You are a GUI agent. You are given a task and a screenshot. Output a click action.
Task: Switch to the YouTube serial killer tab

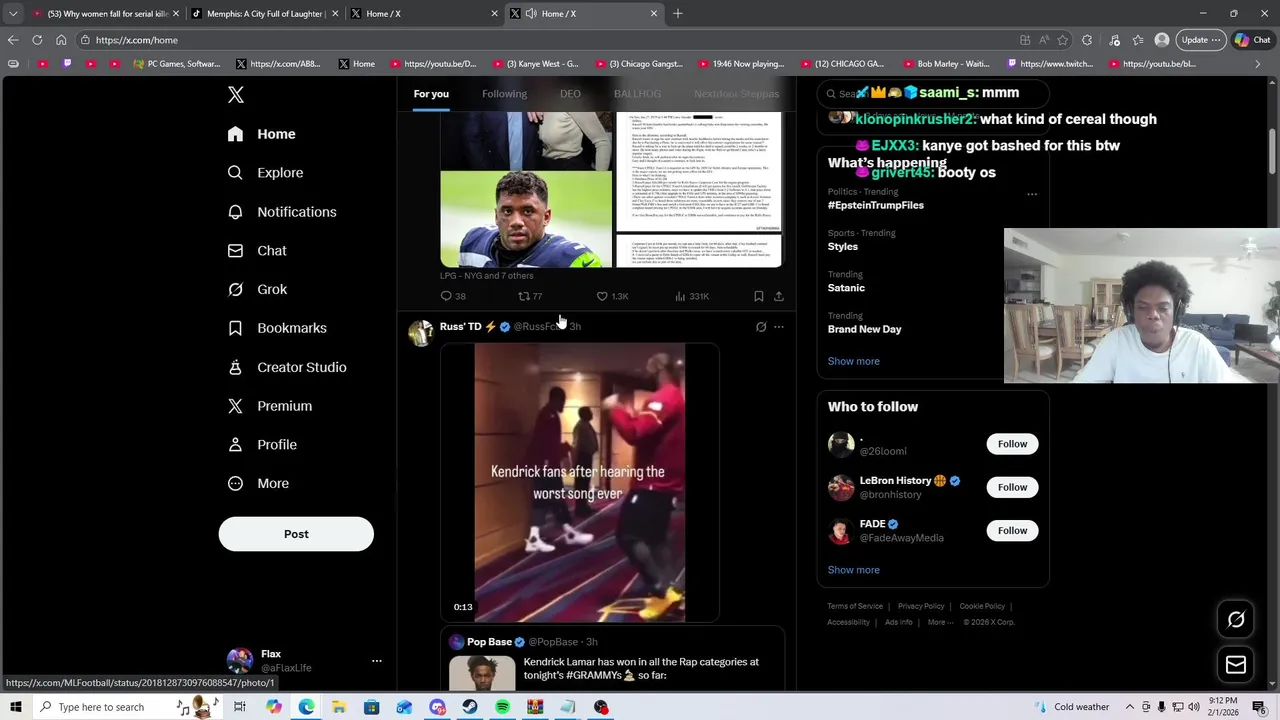click(x=107, y=14)
